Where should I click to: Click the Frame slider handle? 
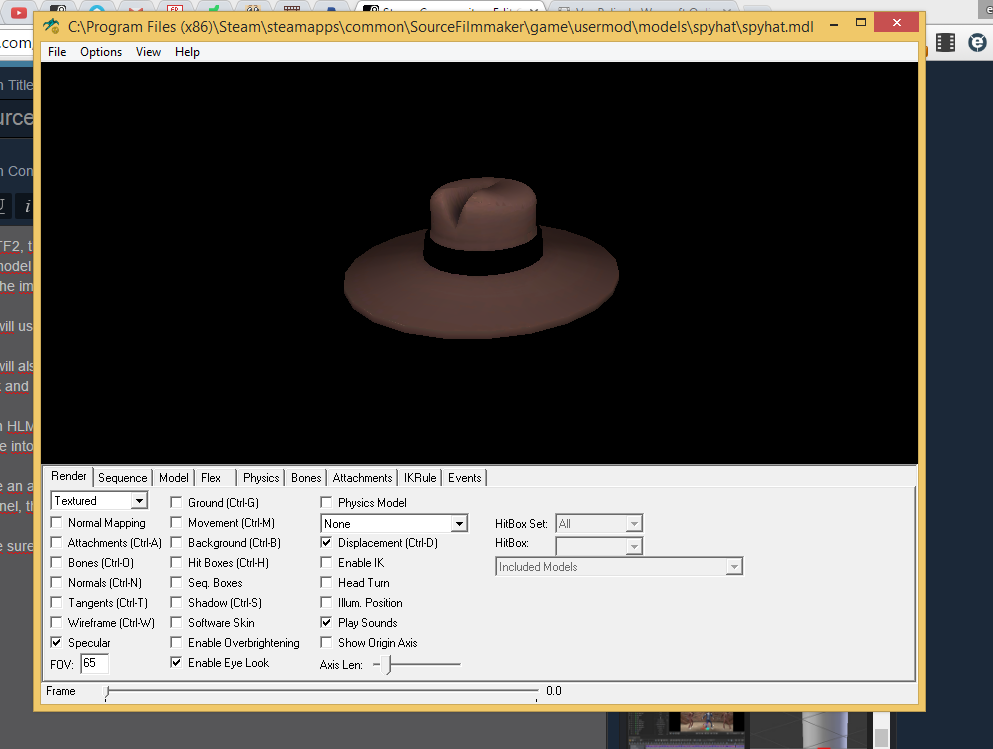(x=107, y=692)
